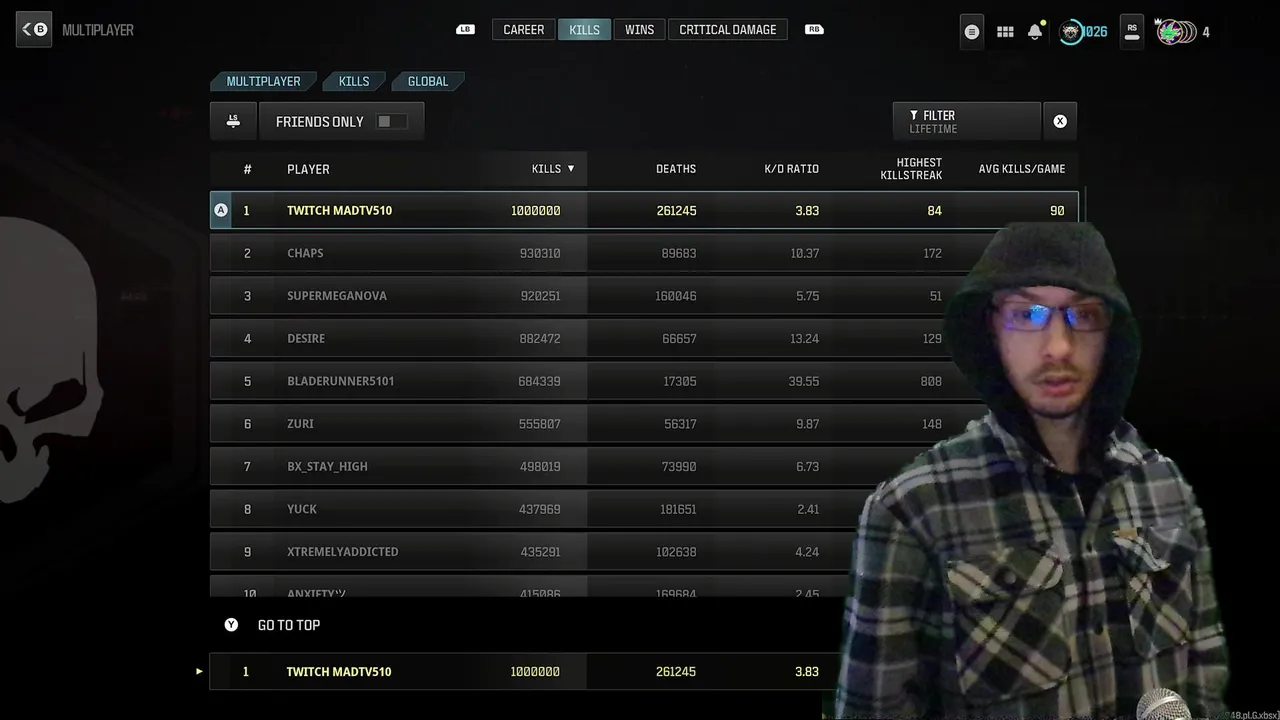Click K/D ratio value 39.55

pos(804,381)
